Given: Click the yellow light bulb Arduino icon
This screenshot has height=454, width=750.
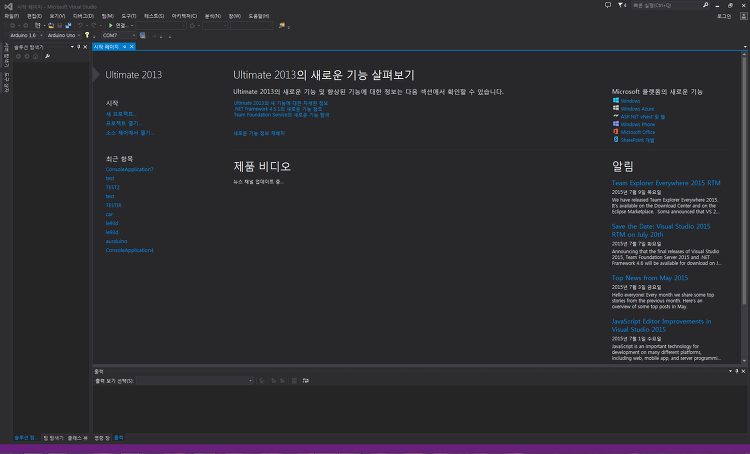Looking at the screenshot, I should (x=87, y=35).
